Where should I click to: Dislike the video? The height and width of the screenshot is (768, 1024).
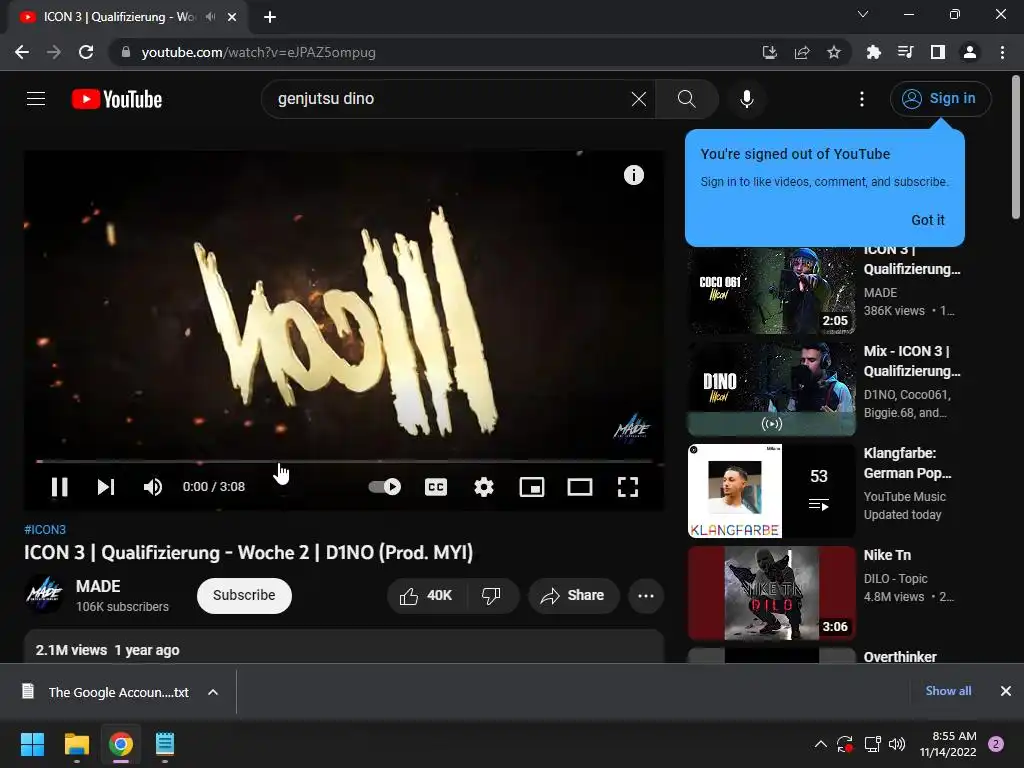(491, 596)
